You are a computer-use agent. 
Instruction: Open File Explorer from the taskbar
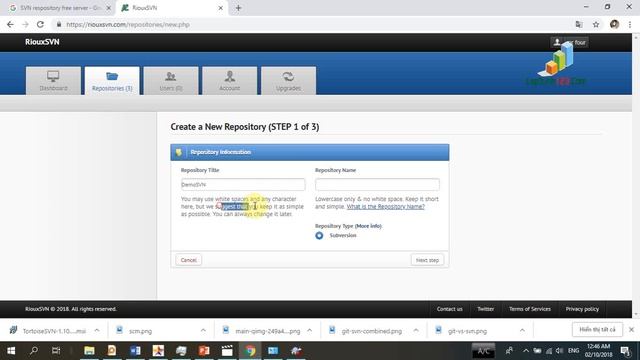[x=89, y=351]
